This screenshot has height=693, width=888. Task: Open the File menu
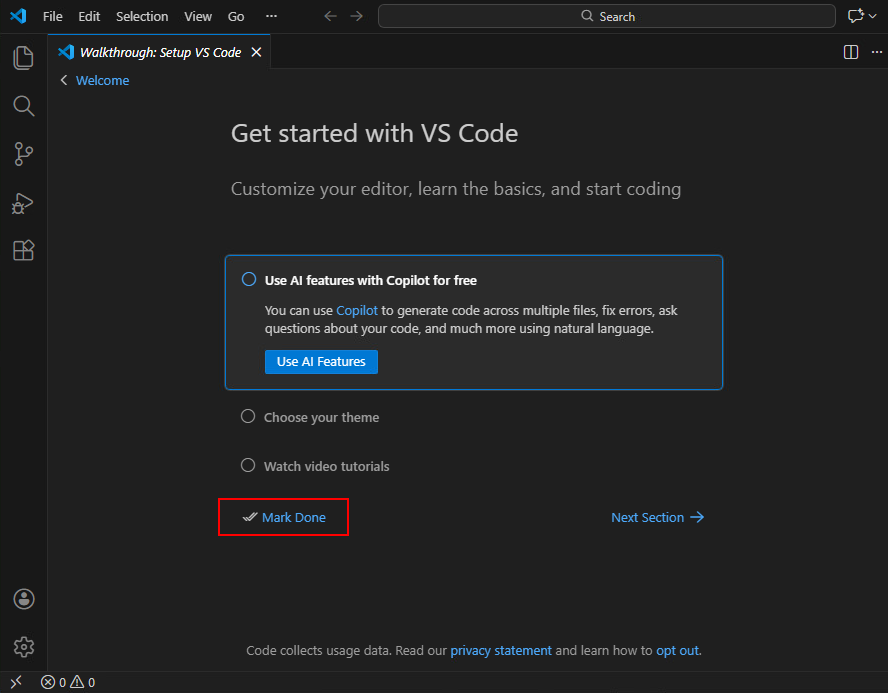[x=52, y=16]
